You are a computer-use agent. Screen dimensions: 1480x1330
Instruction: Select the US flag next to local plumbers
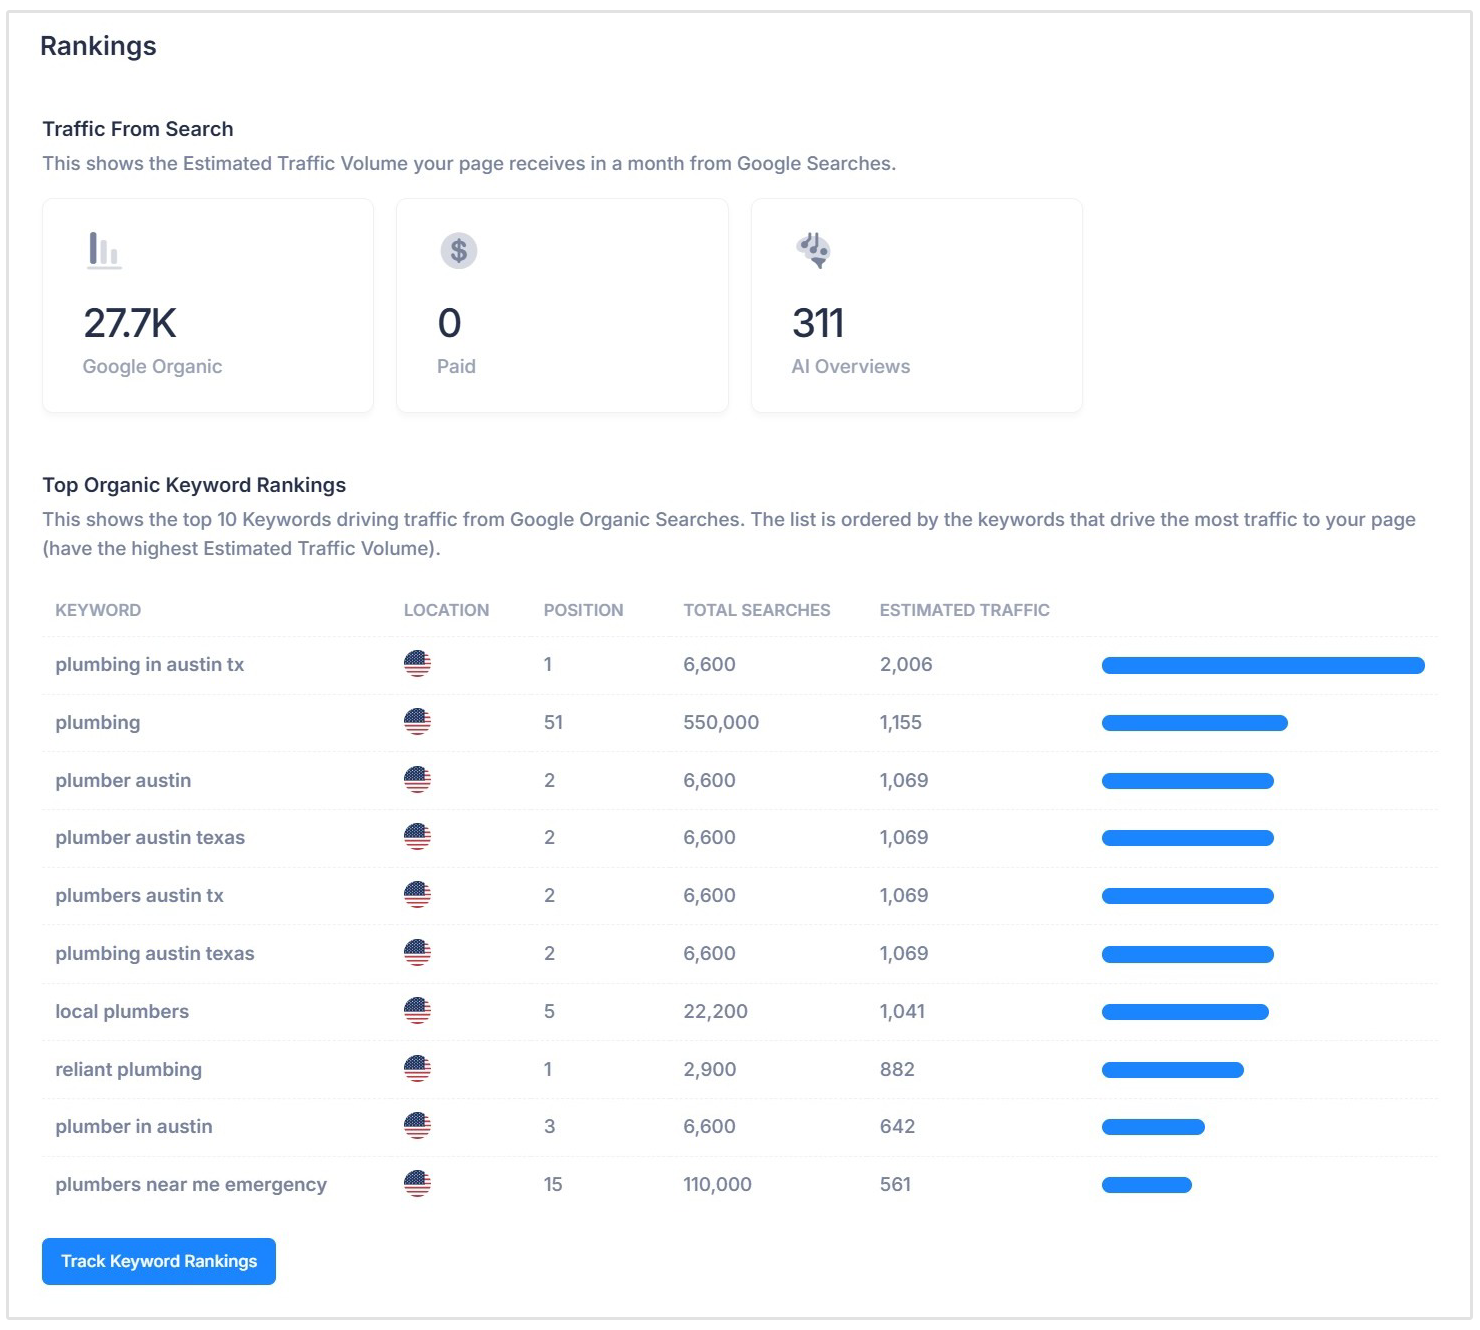click(417, 1011)
